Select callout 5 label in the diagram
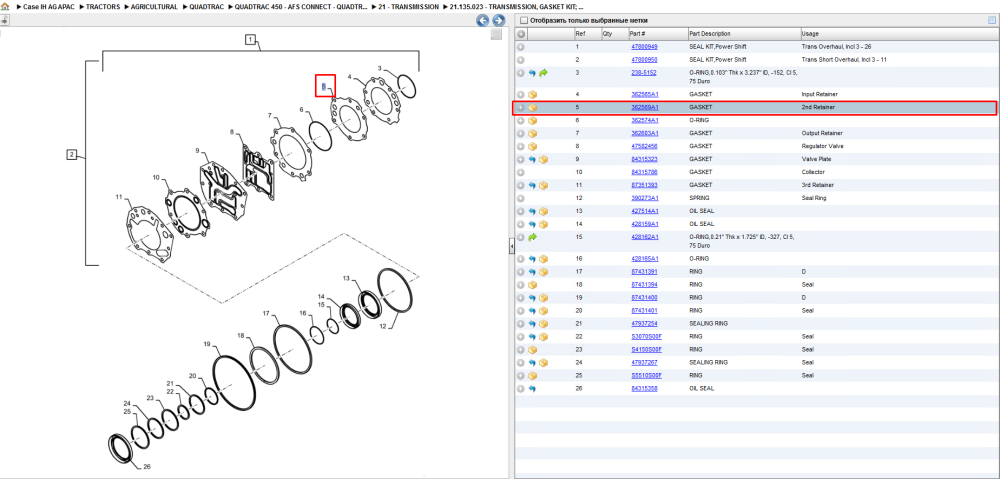Screen dimensions: 1000x479 [324, 87]
